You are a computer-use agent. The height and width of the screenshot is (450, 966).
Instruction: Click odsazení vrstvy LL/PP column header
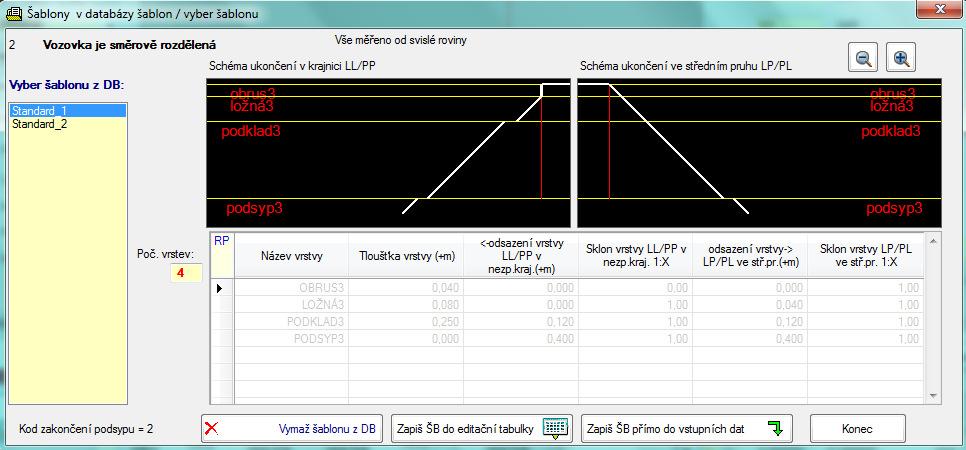tap(521, 256)
